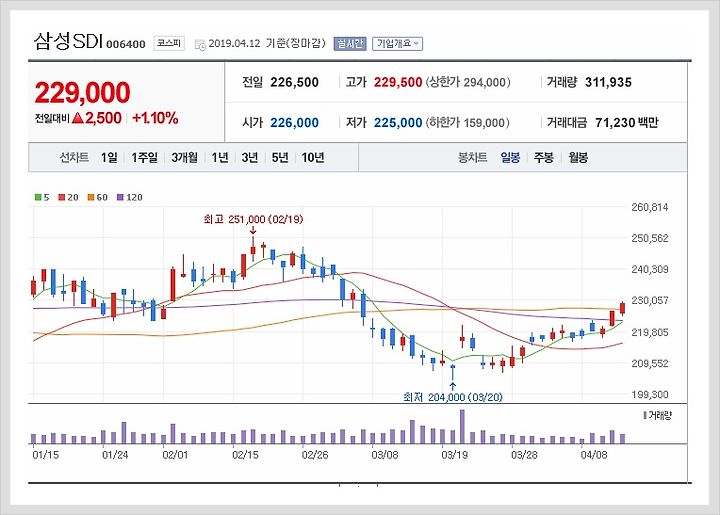Screen dimensions: 720x515
Task: Select the 3년 line chart tab
Action: tap(250, 157)
